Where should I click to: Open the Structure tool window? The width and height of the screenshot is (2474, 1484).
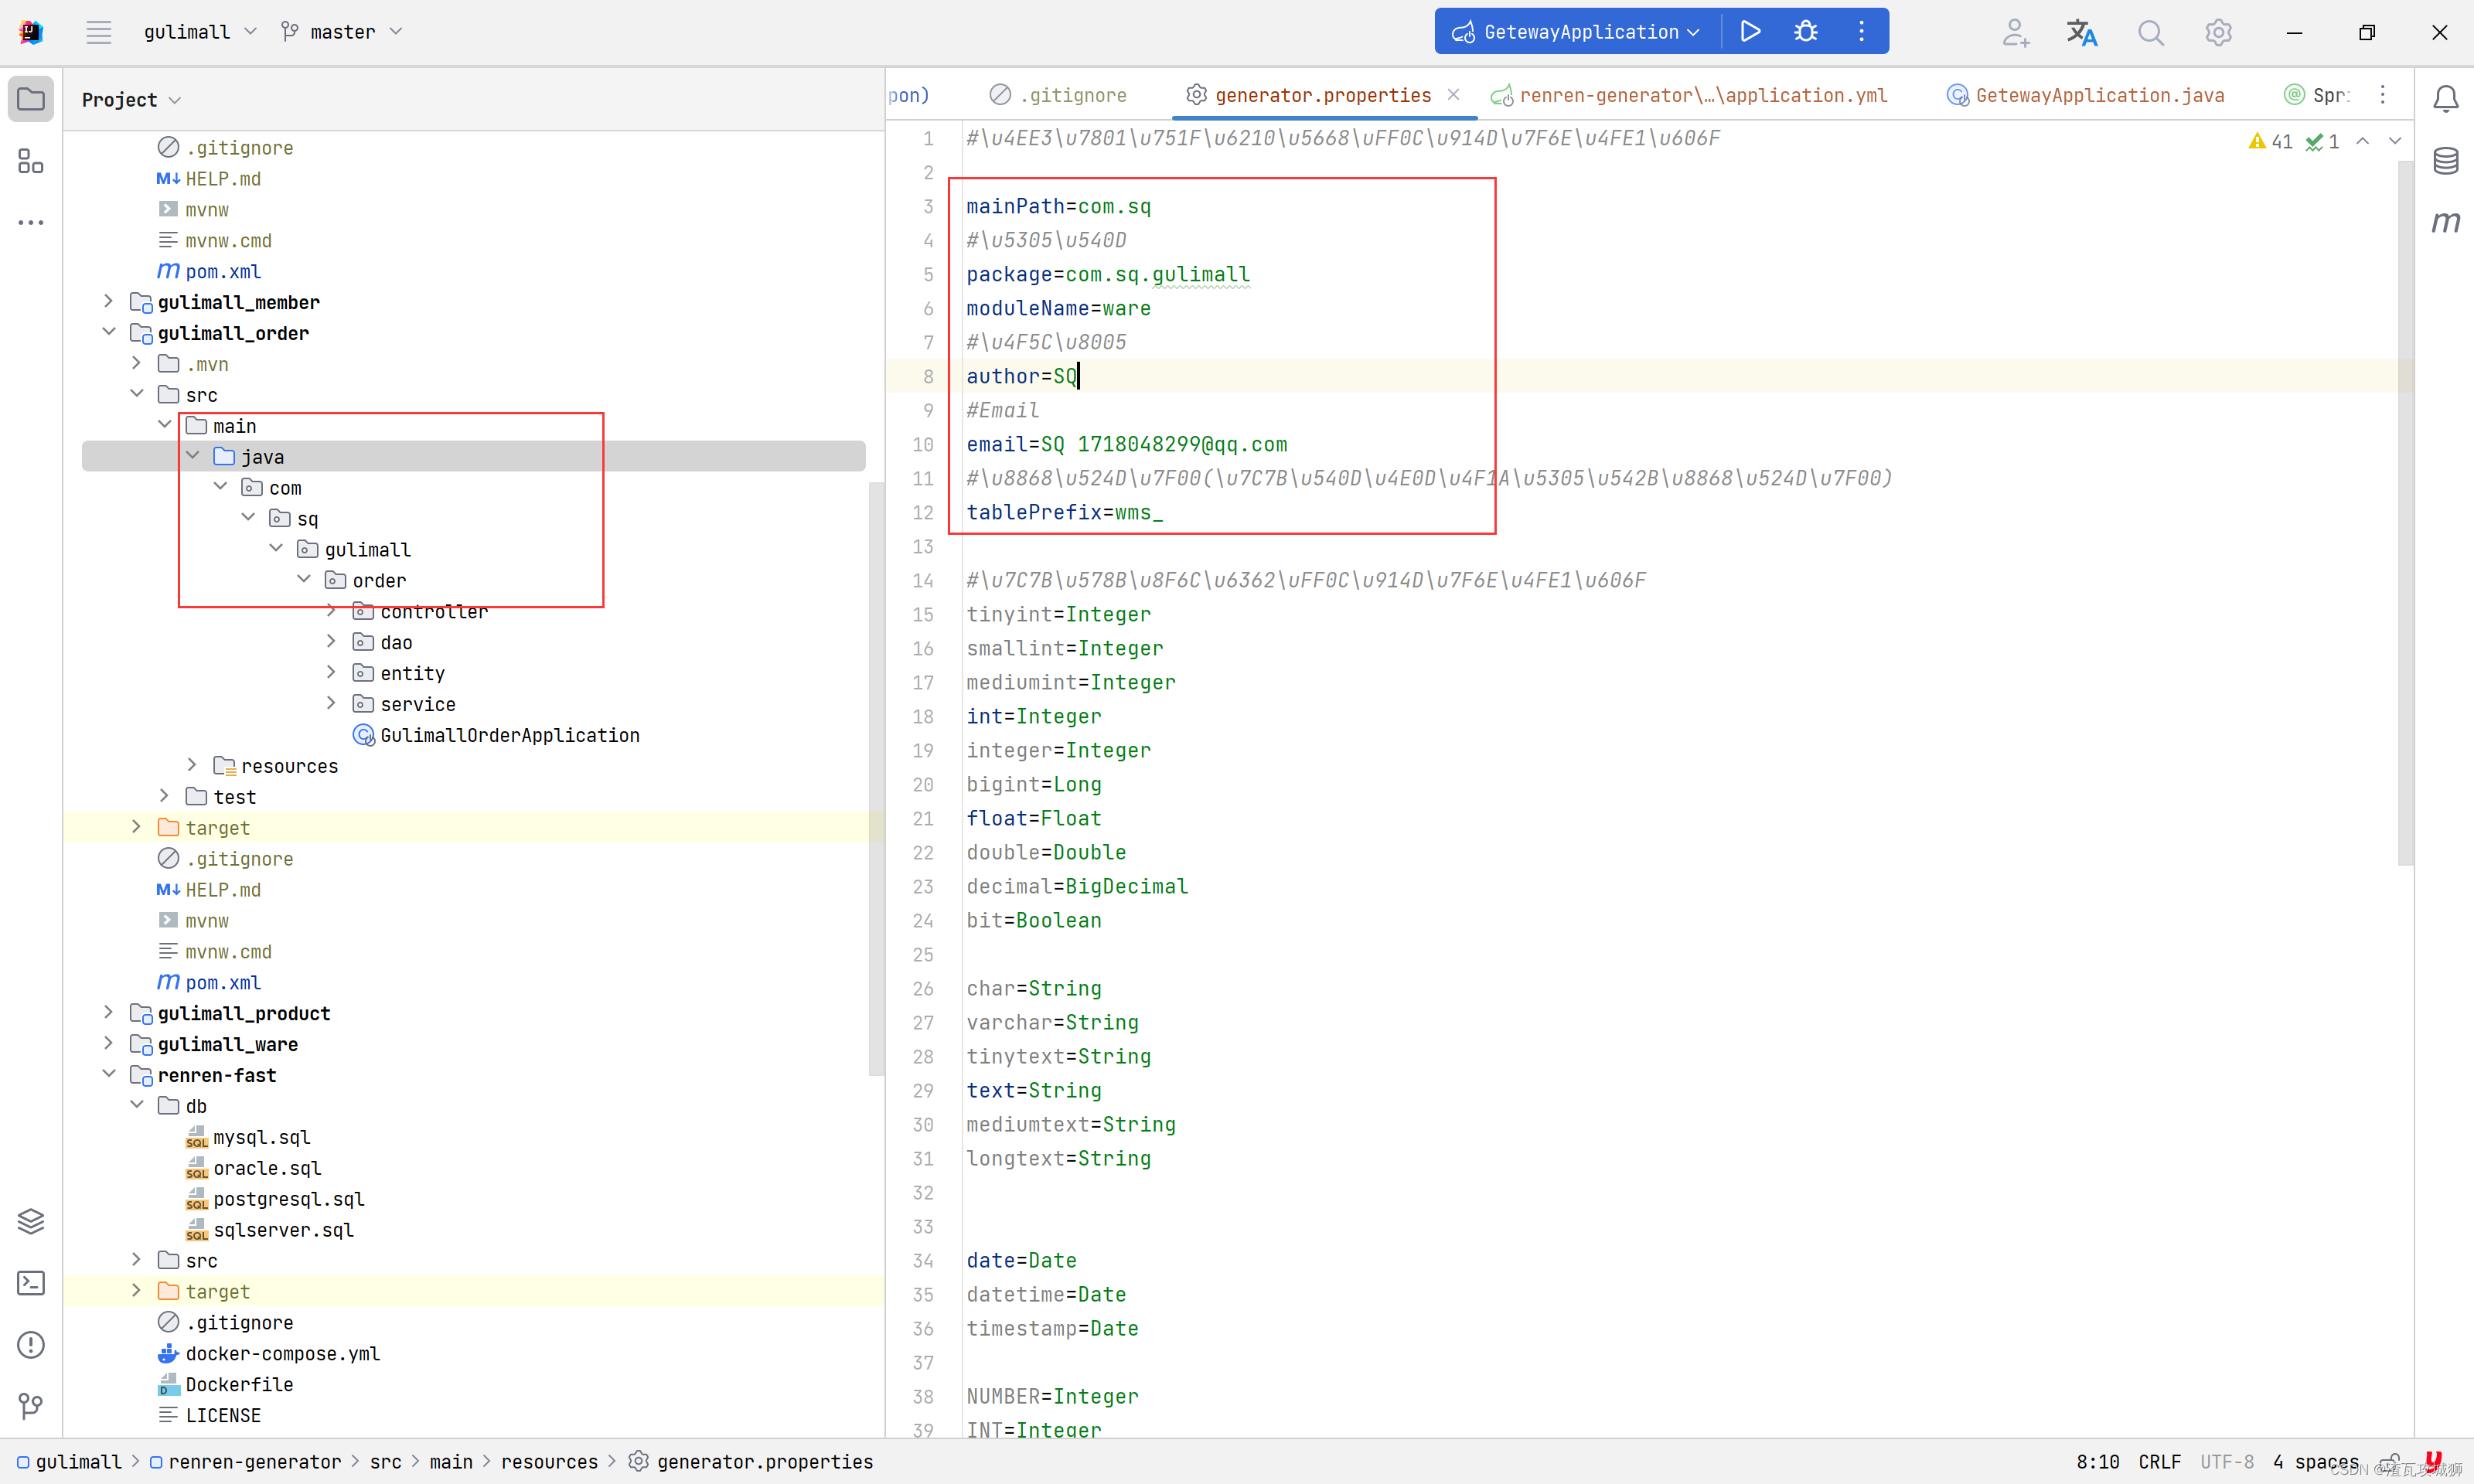coord(31,161)
